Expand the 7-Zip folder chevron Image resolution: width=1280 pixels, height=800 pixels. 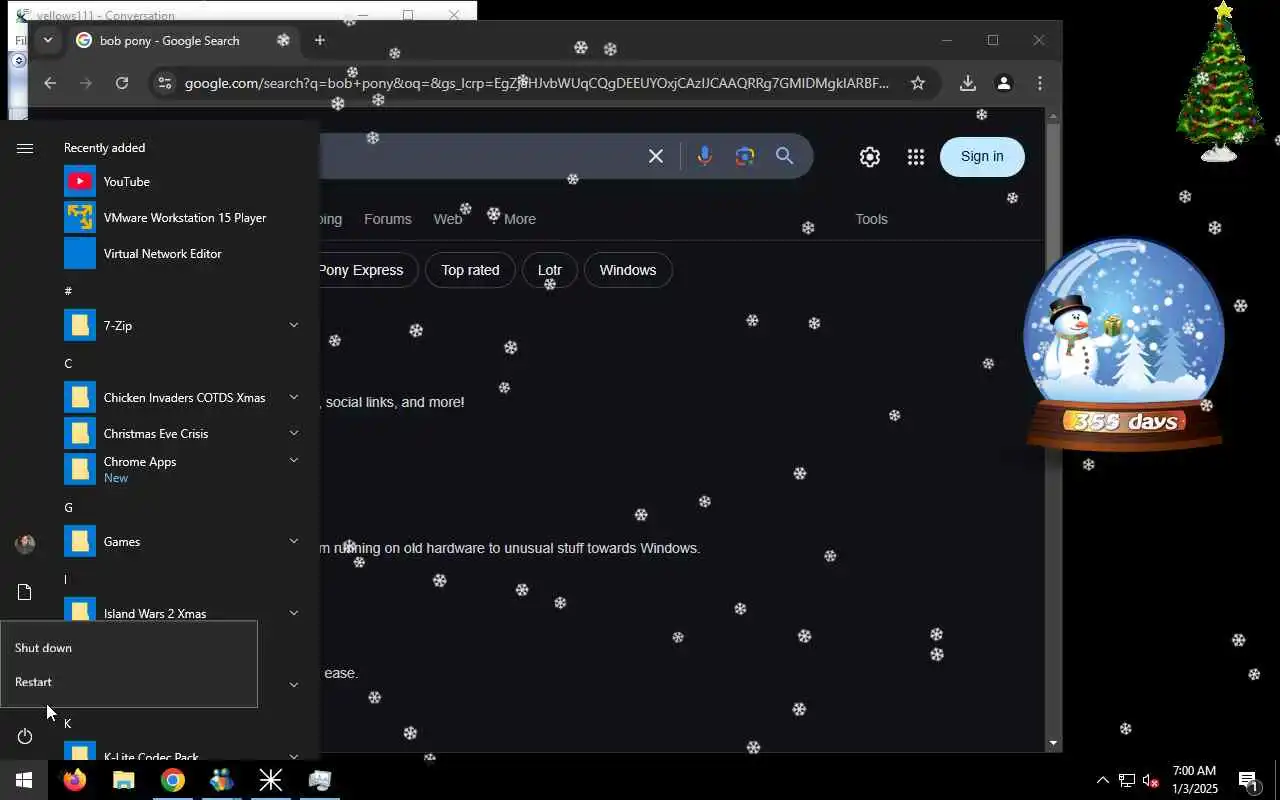coord(294,325)
